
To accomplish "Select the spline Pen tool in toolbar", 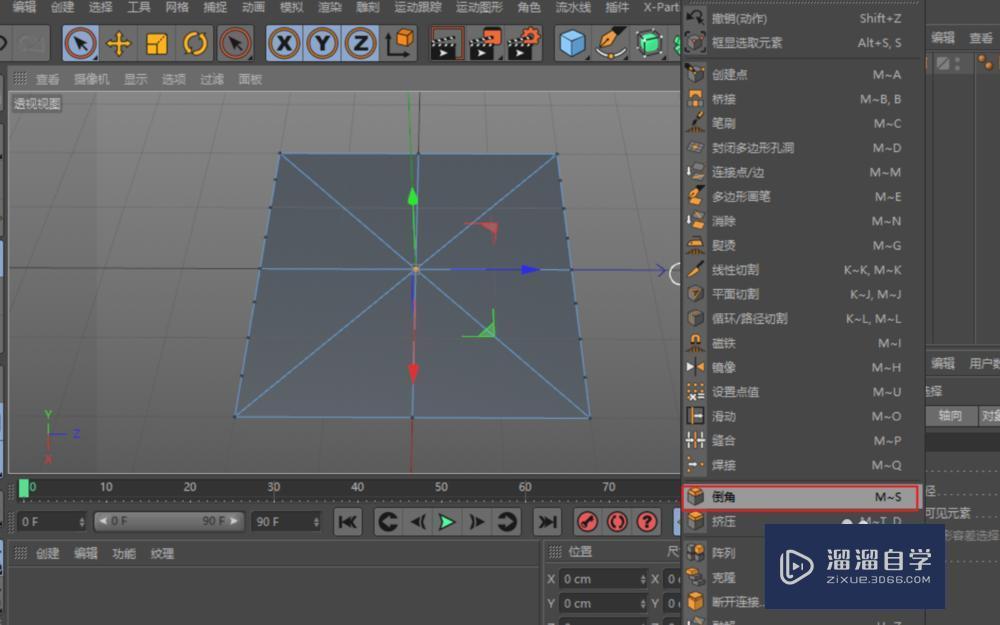I will click(611, 43).
